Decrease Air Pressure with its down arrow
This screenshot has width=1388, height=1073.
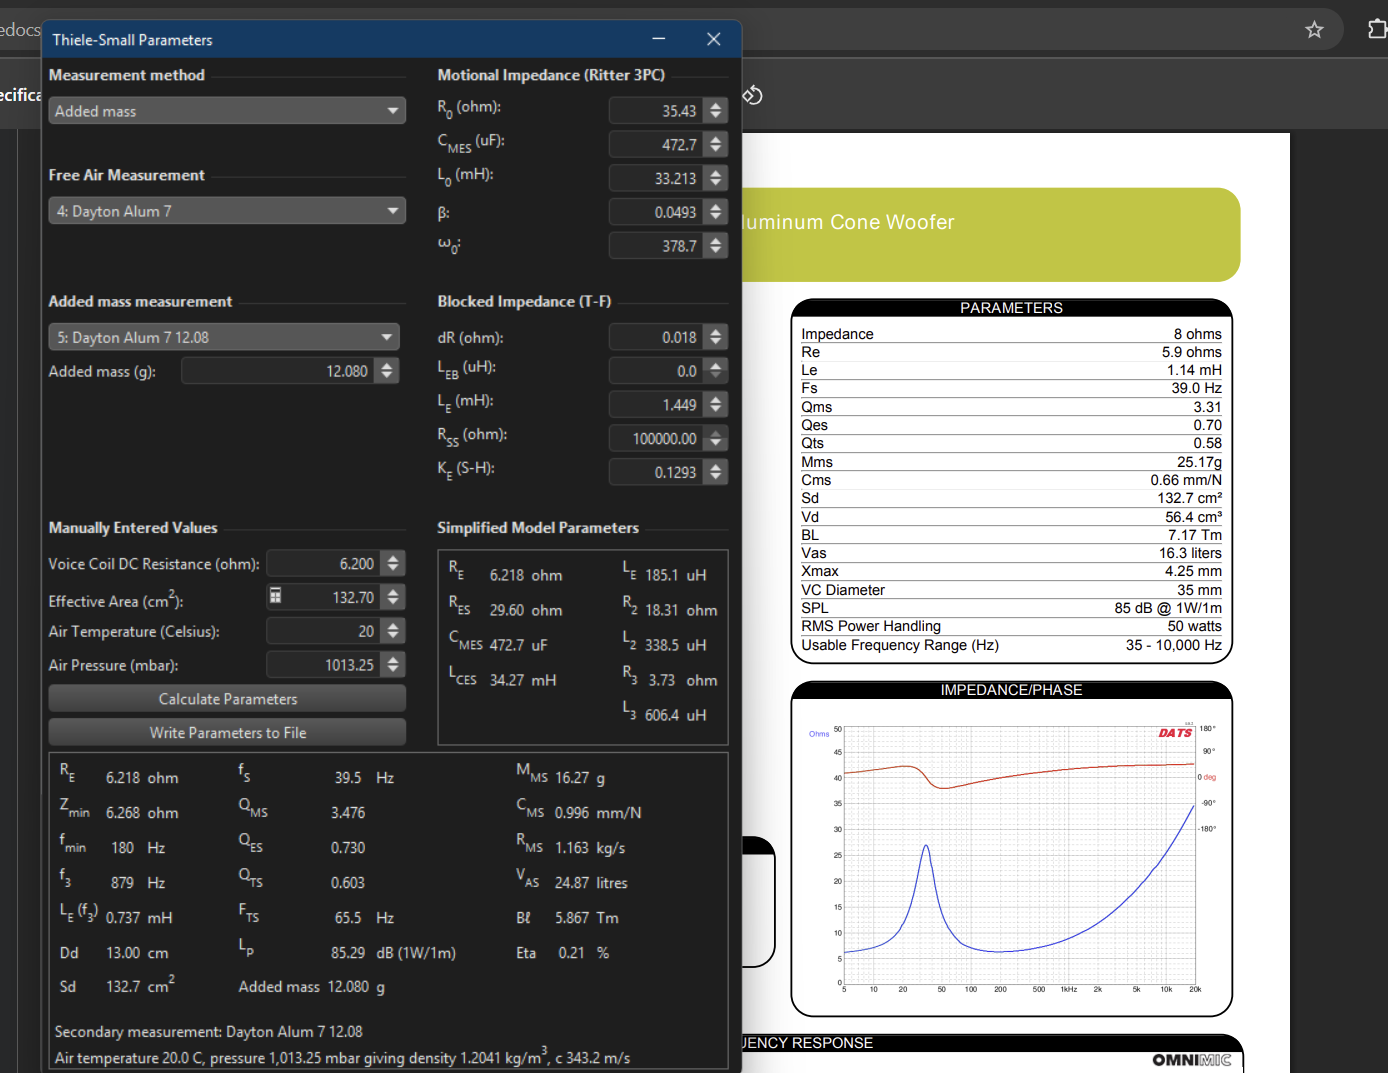[394, 670]
